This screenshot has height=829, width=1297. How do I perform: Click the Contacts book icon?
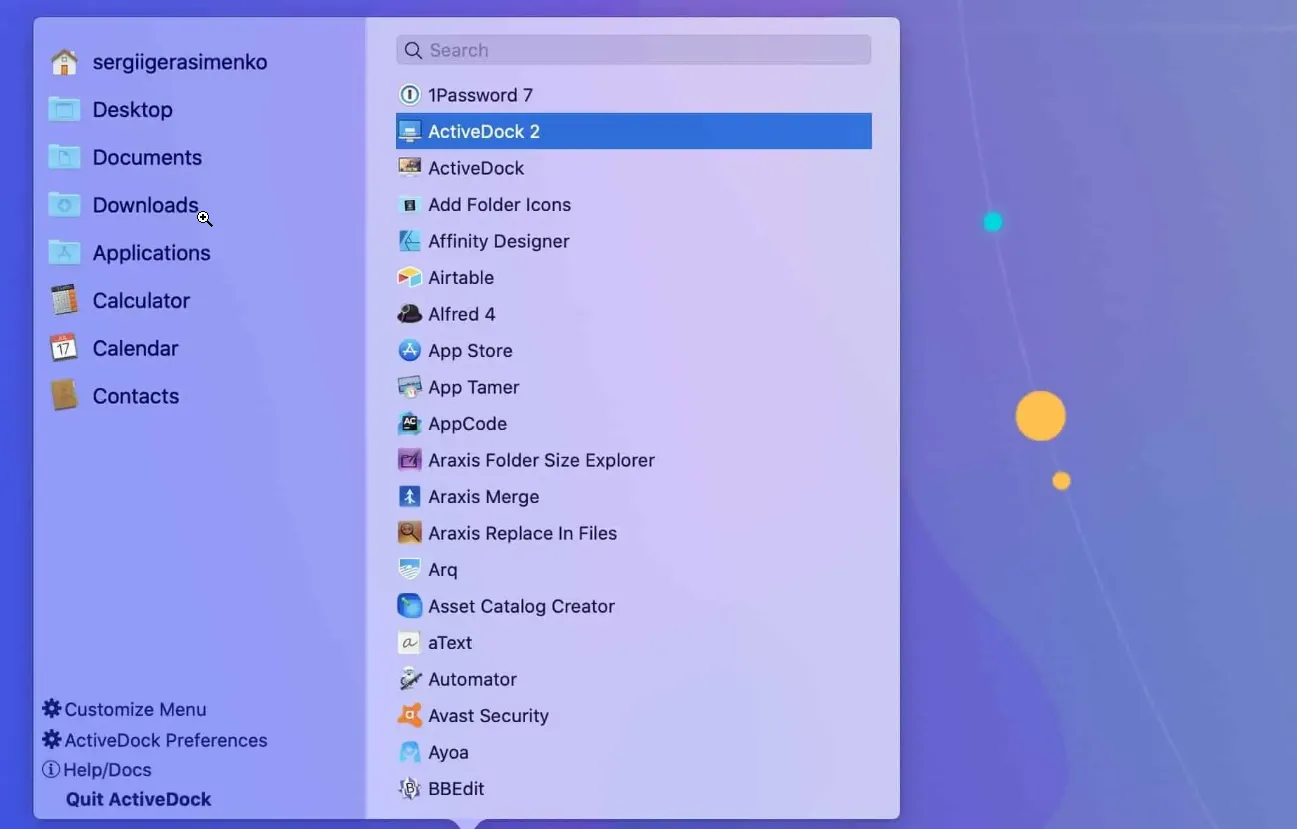(64, 396)
